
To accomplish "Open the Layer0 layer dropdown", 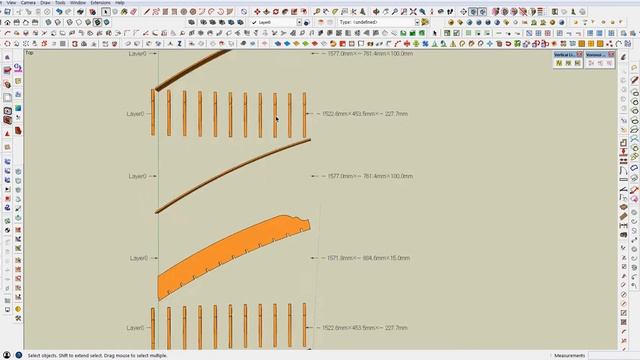I will pos(299,22).
